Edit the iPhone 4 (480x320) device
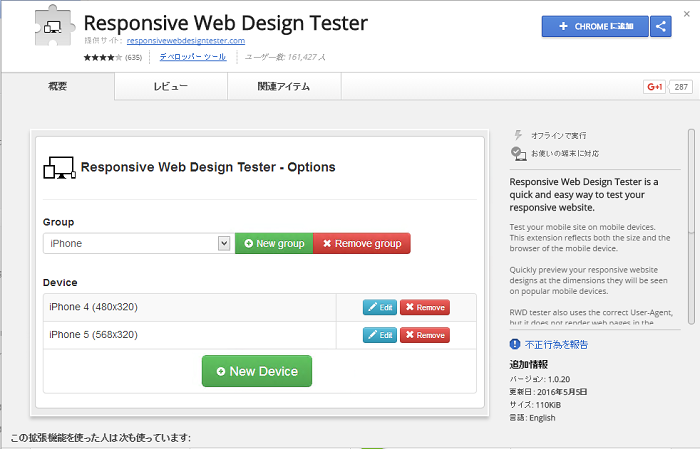This screenshot has width=700, height=449. coord(380,307)
